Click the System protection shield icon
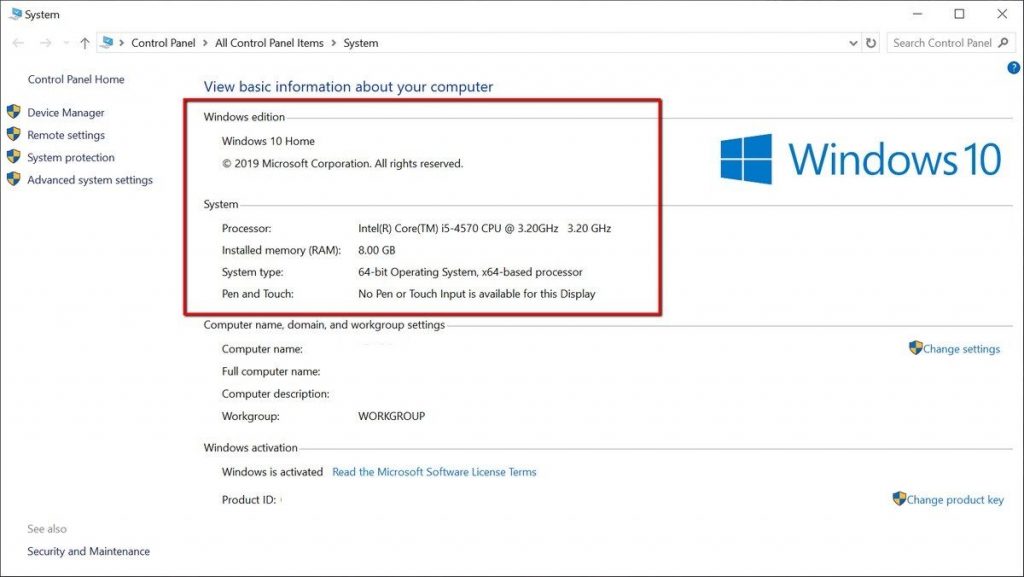Screen dimensions: 1024x577 (x=13, y=157)
